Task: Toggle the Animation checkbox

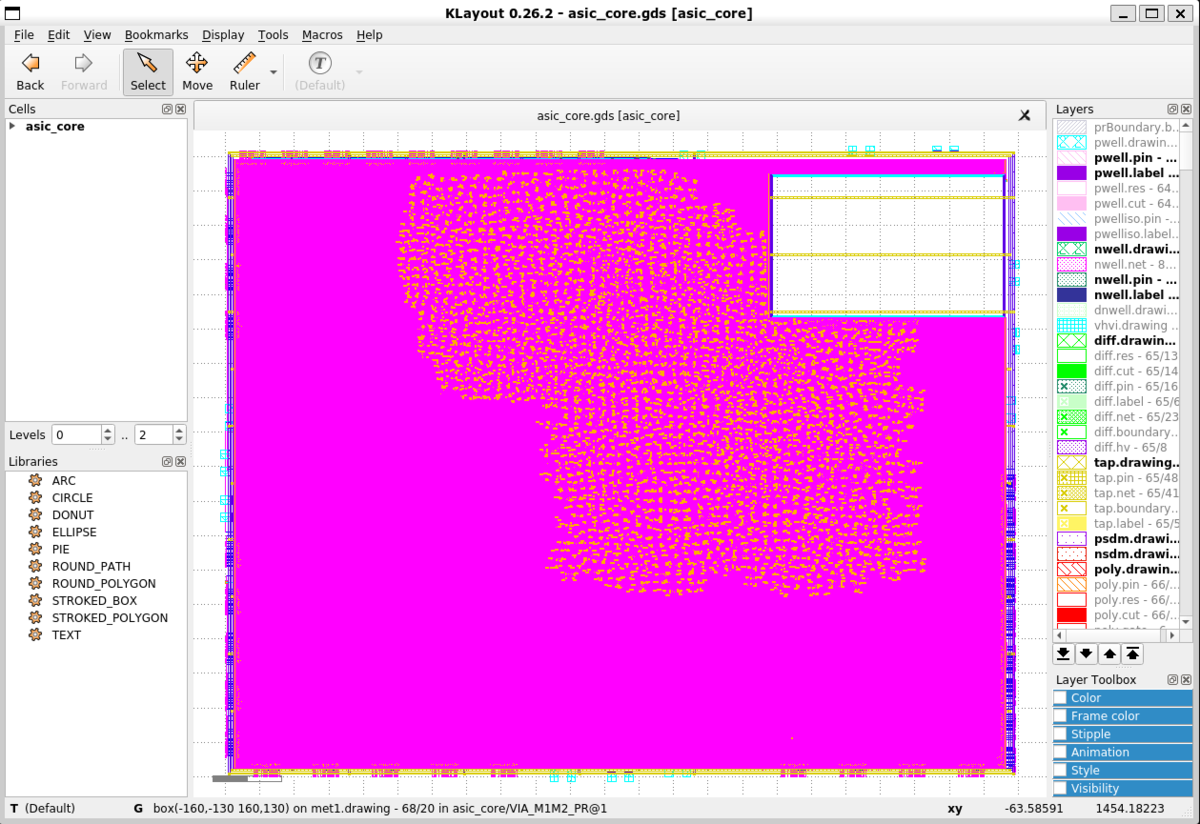Action: [x=1060, y=752]
